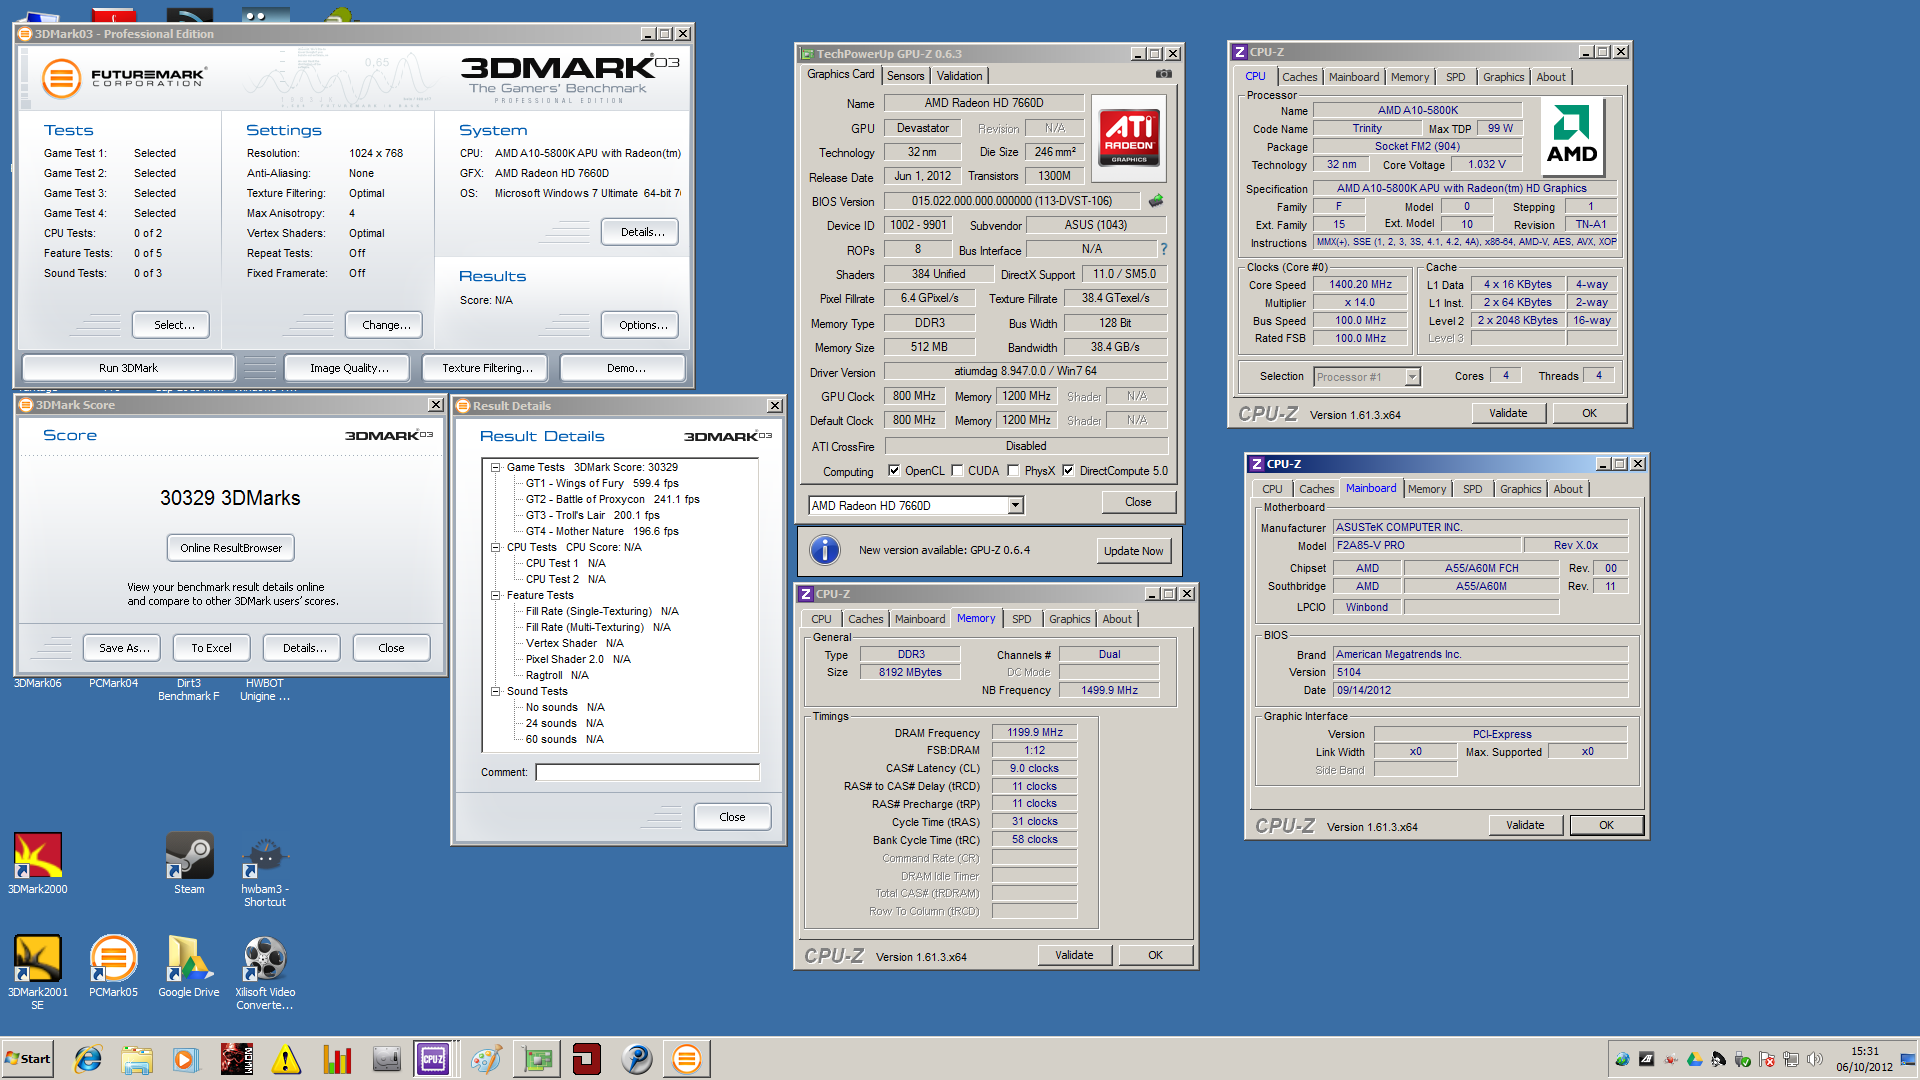Click the GPU-Z screenshot camera icon
This screenshot has height=1080, width=1920.
[x=1164, y=74]
